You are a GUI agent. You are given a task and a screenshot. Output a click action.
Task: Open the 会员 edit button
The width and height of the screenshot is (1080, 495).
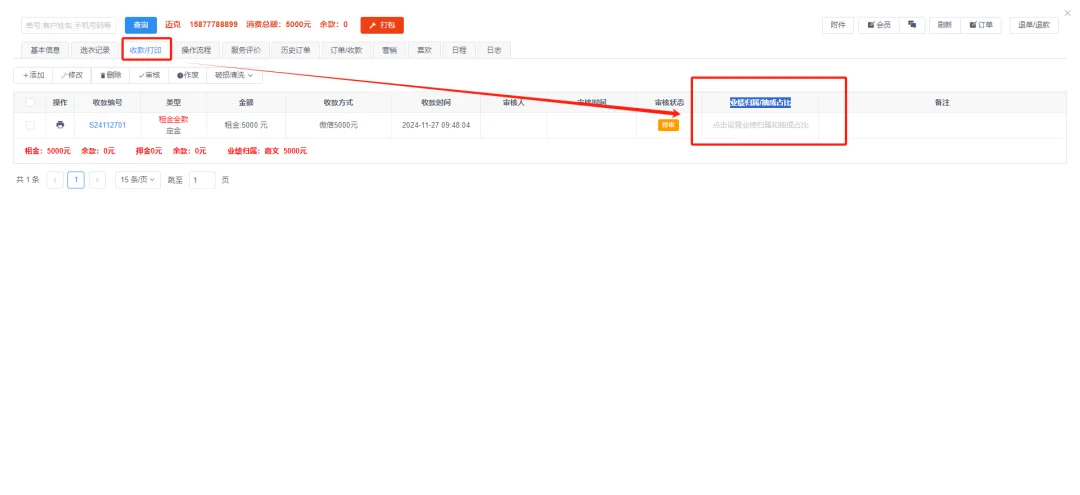(879, 25)
